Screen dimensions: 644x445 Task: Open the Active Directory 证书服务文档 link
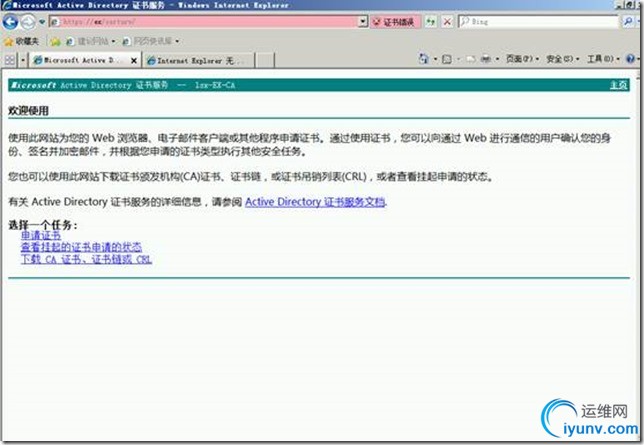click(x=315, y=202)
